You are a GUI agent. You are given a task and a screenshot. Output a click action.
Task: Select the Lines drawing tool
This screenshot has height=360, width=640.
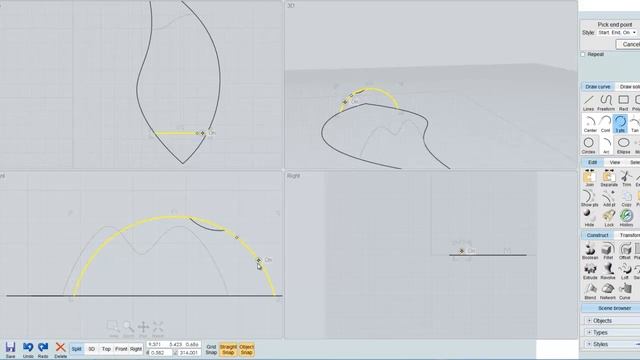(589, 103)
